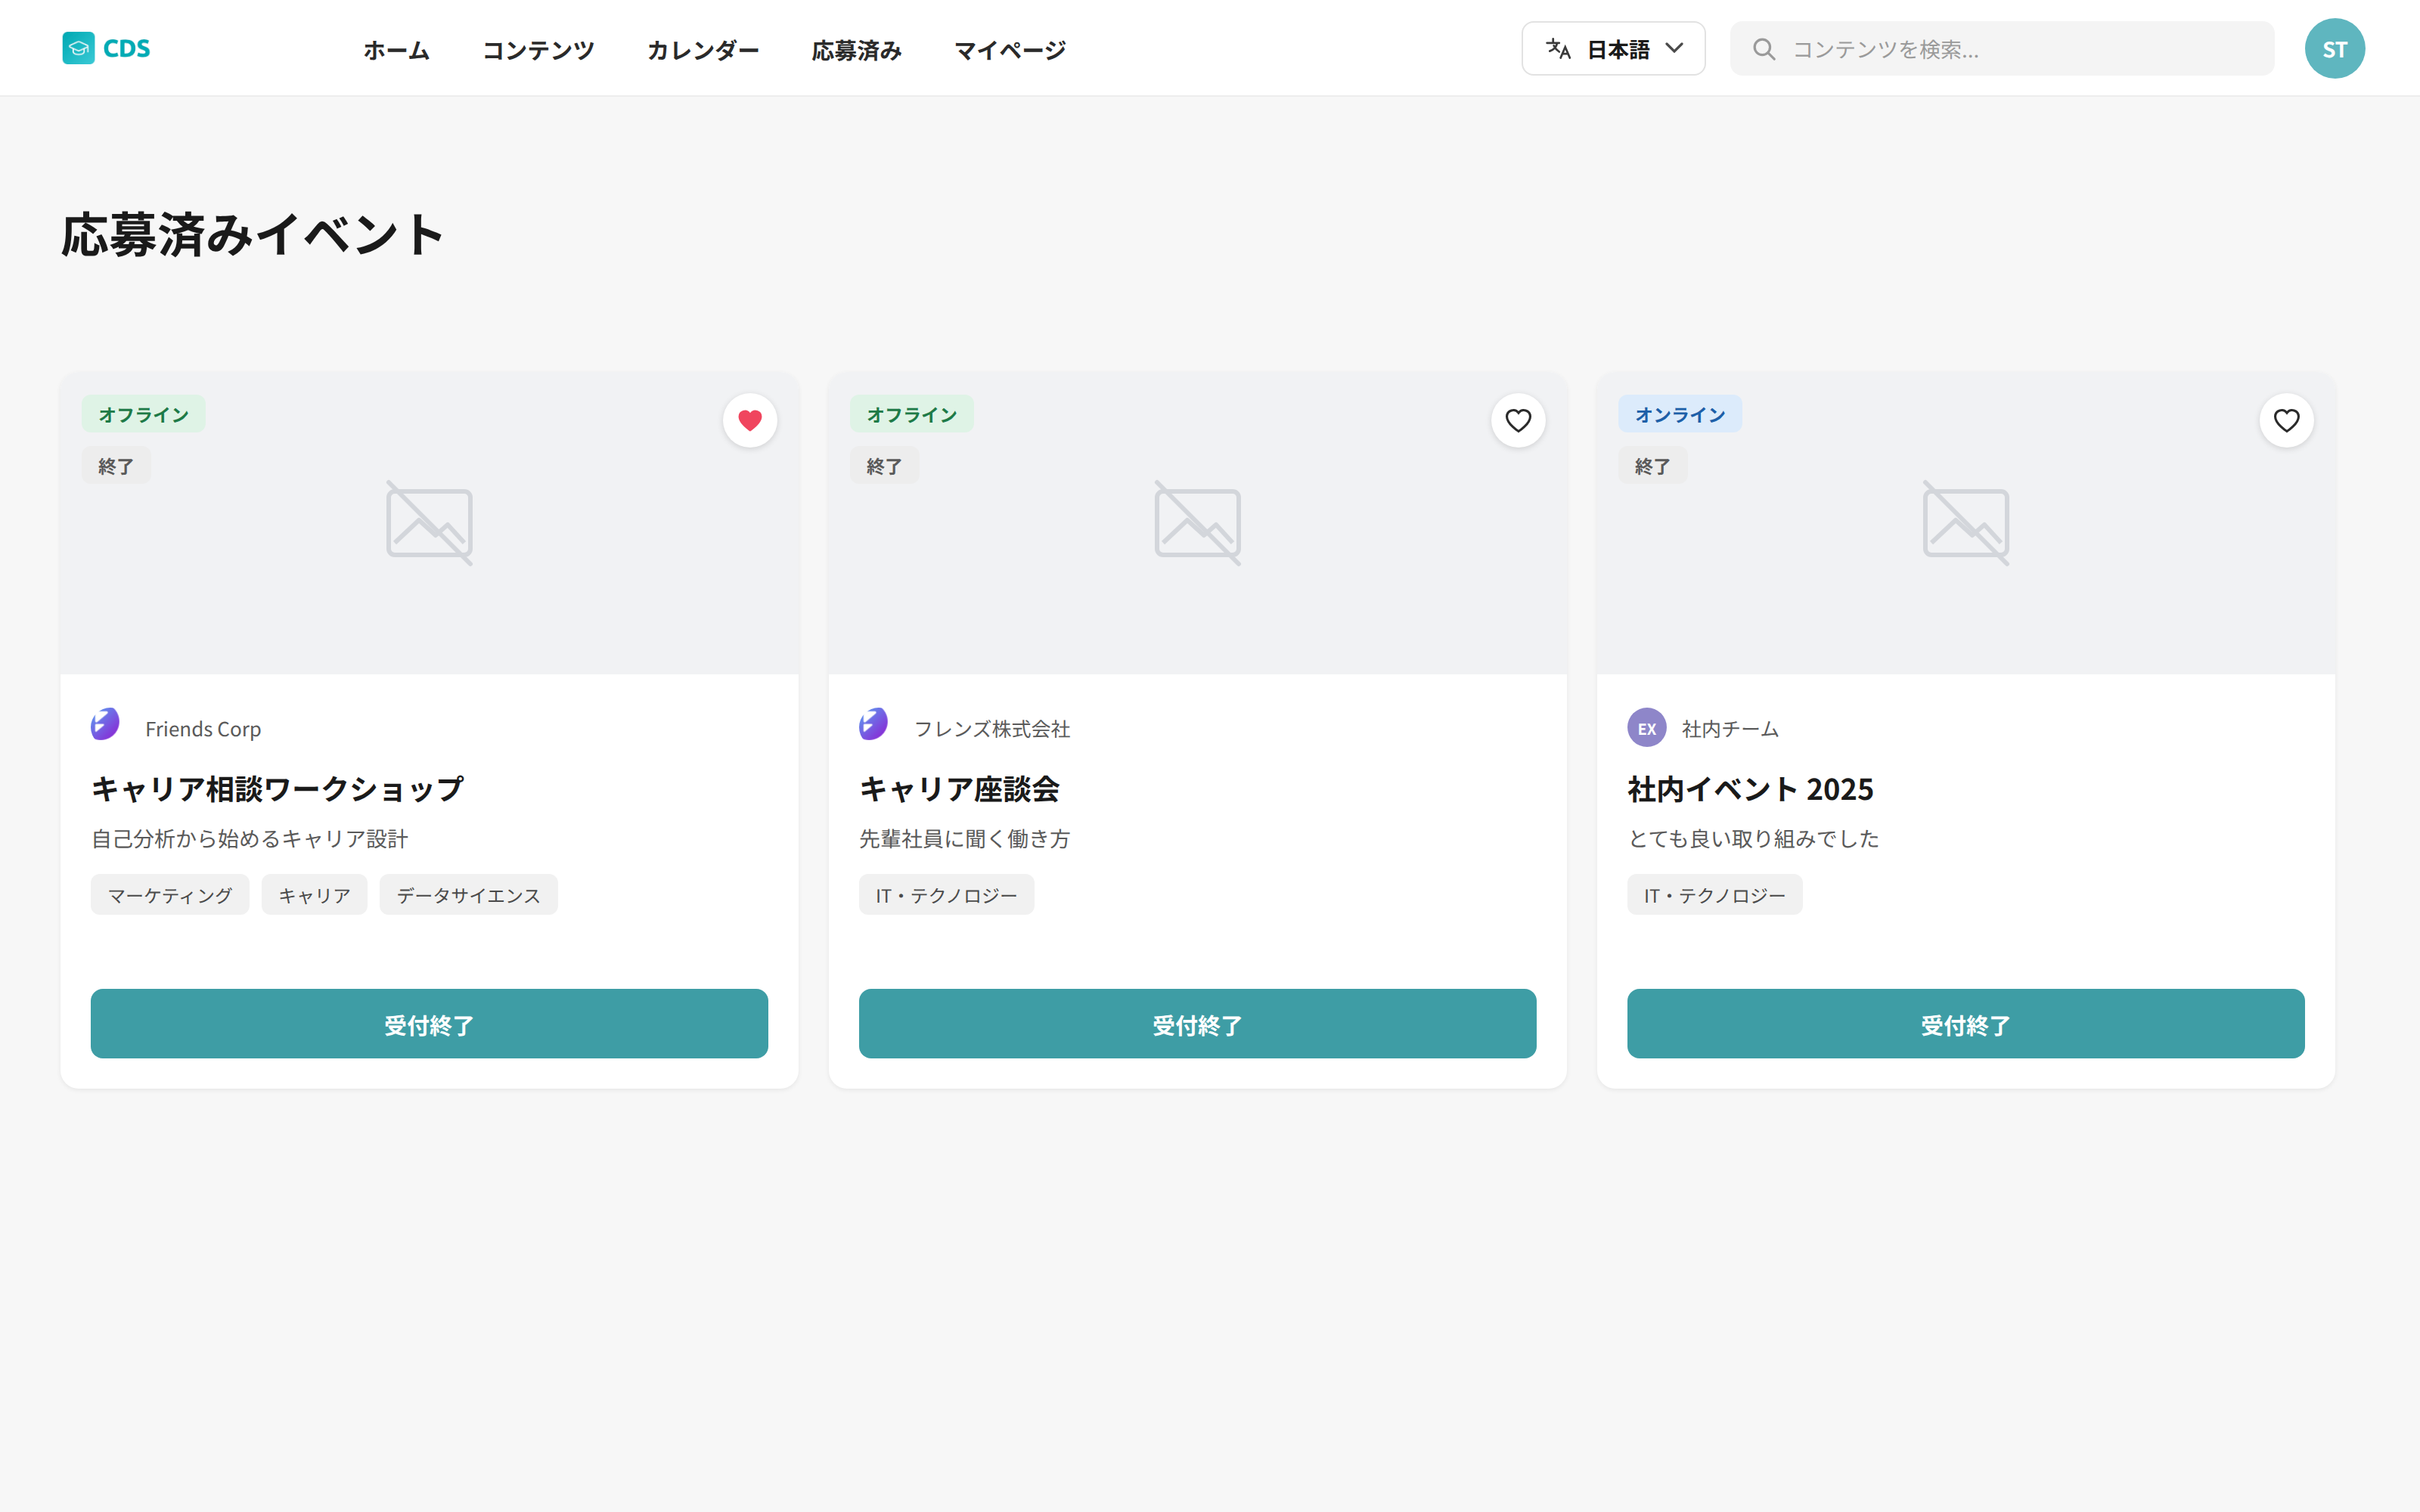Click the 社内チーム organizer name
Image resolution: width=2420 pixels, height=1512 pixels.
coord(1730,729)
